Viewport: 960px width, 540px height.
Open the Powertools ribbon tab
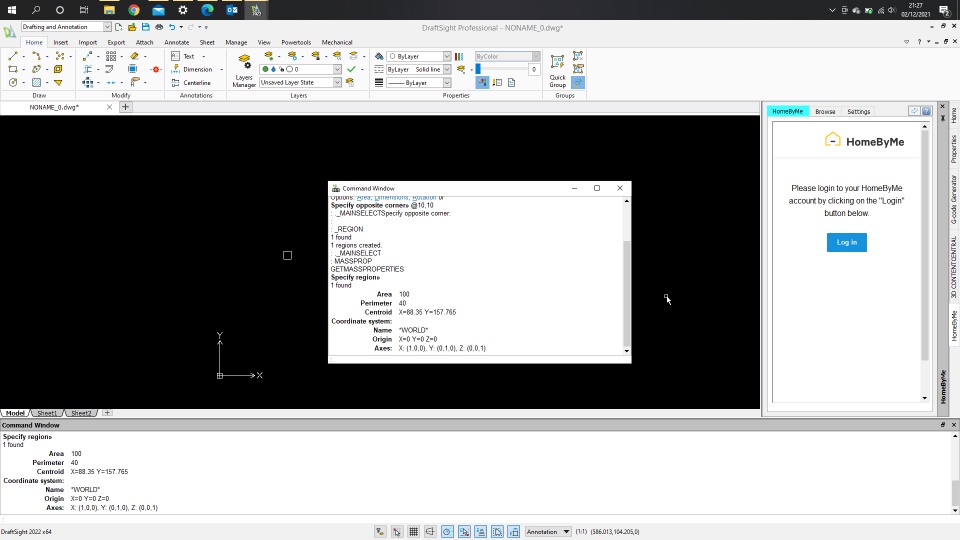pos(296,42)
